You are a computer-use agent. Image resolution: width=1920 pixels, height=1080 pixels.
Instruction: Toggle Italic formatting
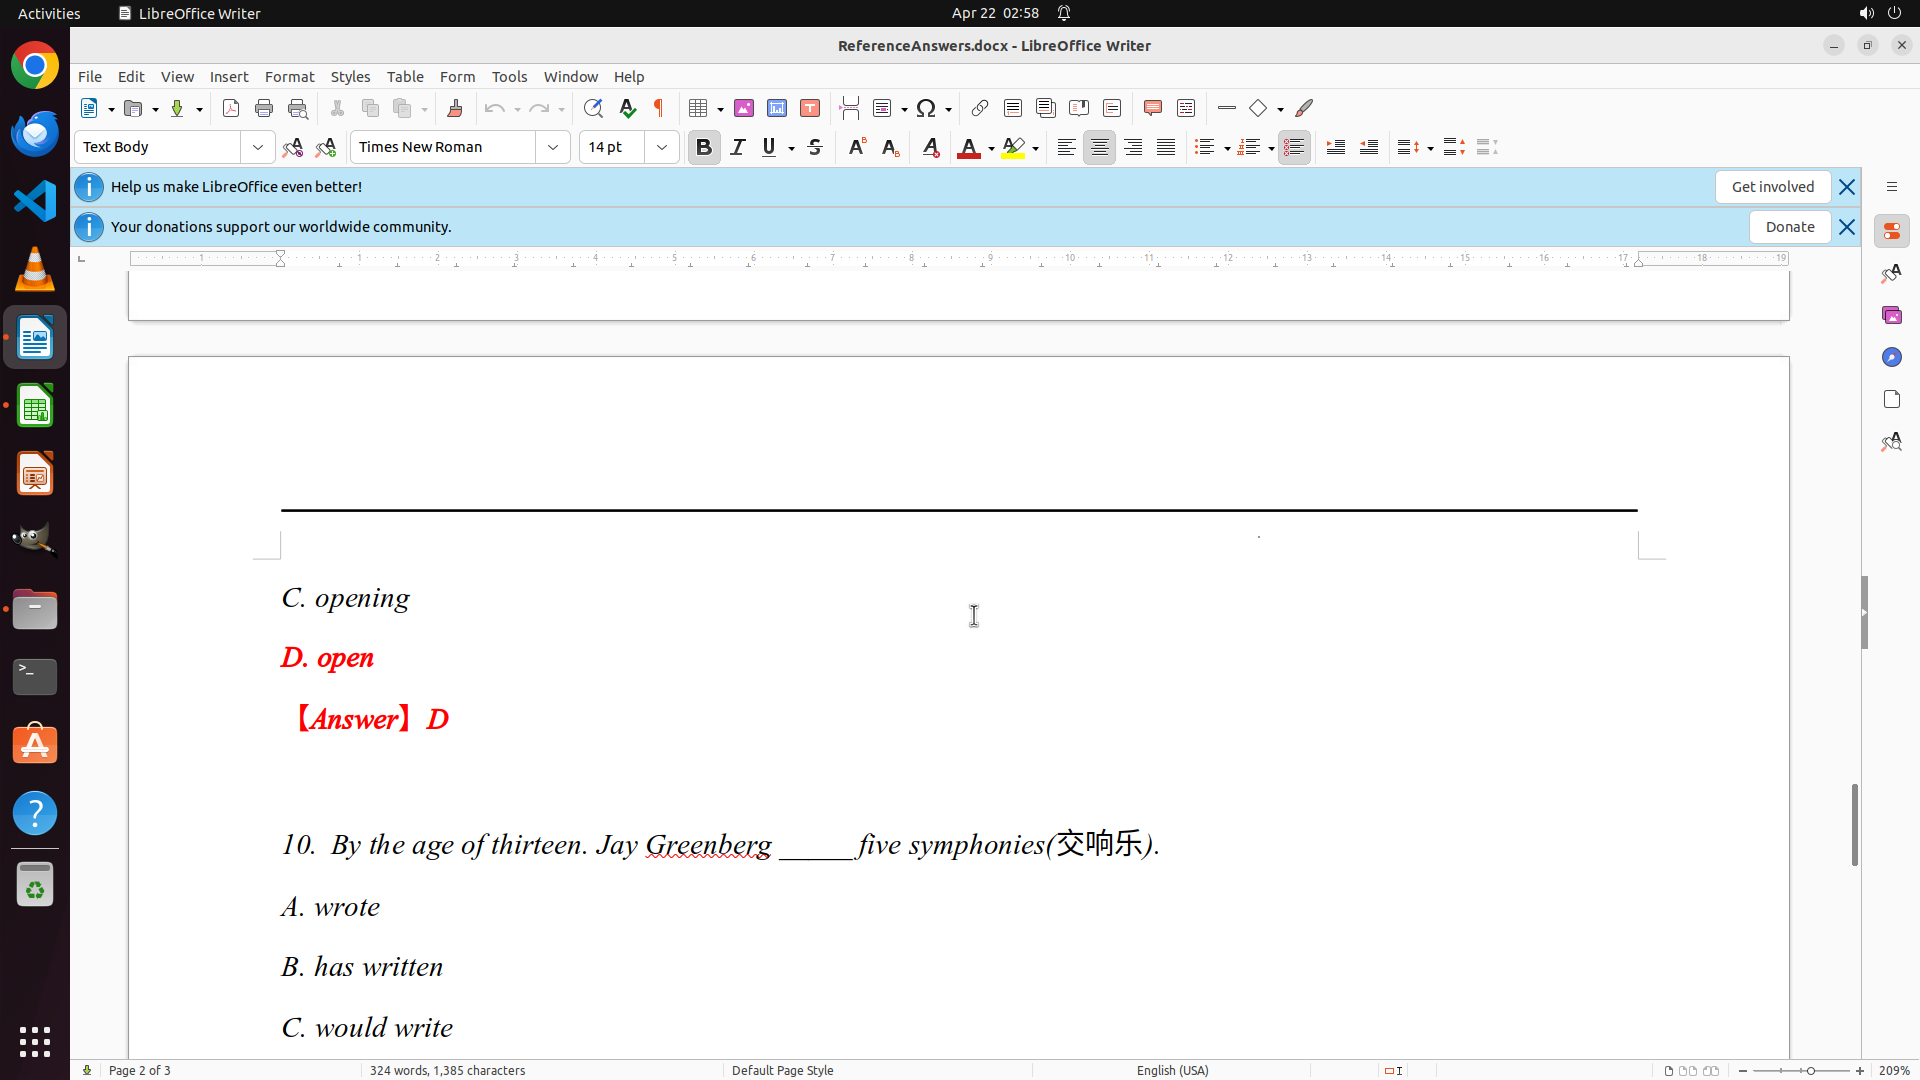(738, 147)
